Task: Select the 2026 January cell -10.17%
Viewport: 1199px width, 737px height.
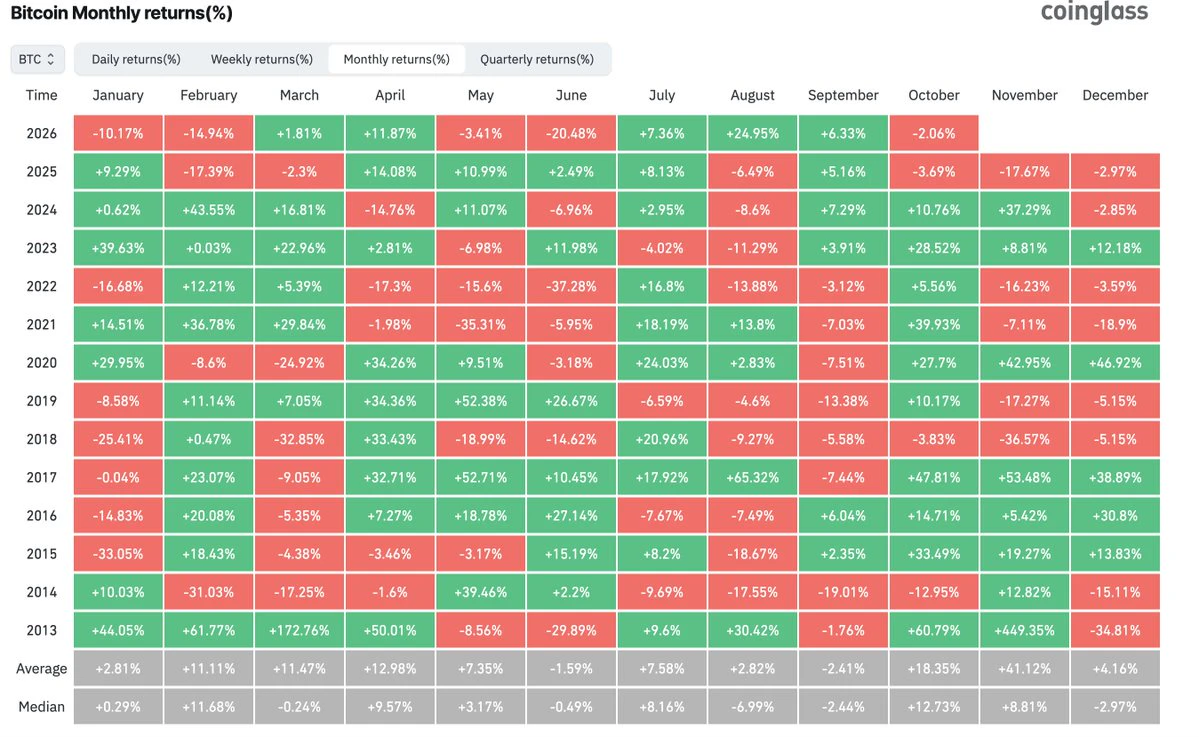Action: click(x=118, y=133)
